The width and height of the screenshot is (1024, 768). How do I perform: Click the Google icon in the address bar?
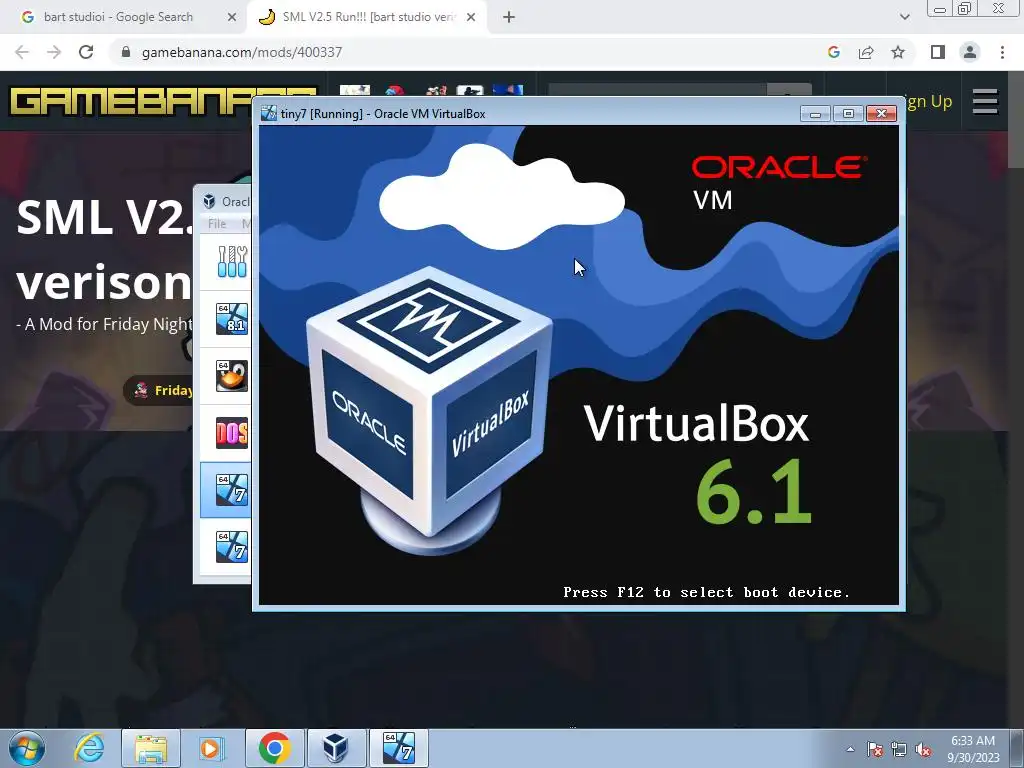(x=834, y=52)
